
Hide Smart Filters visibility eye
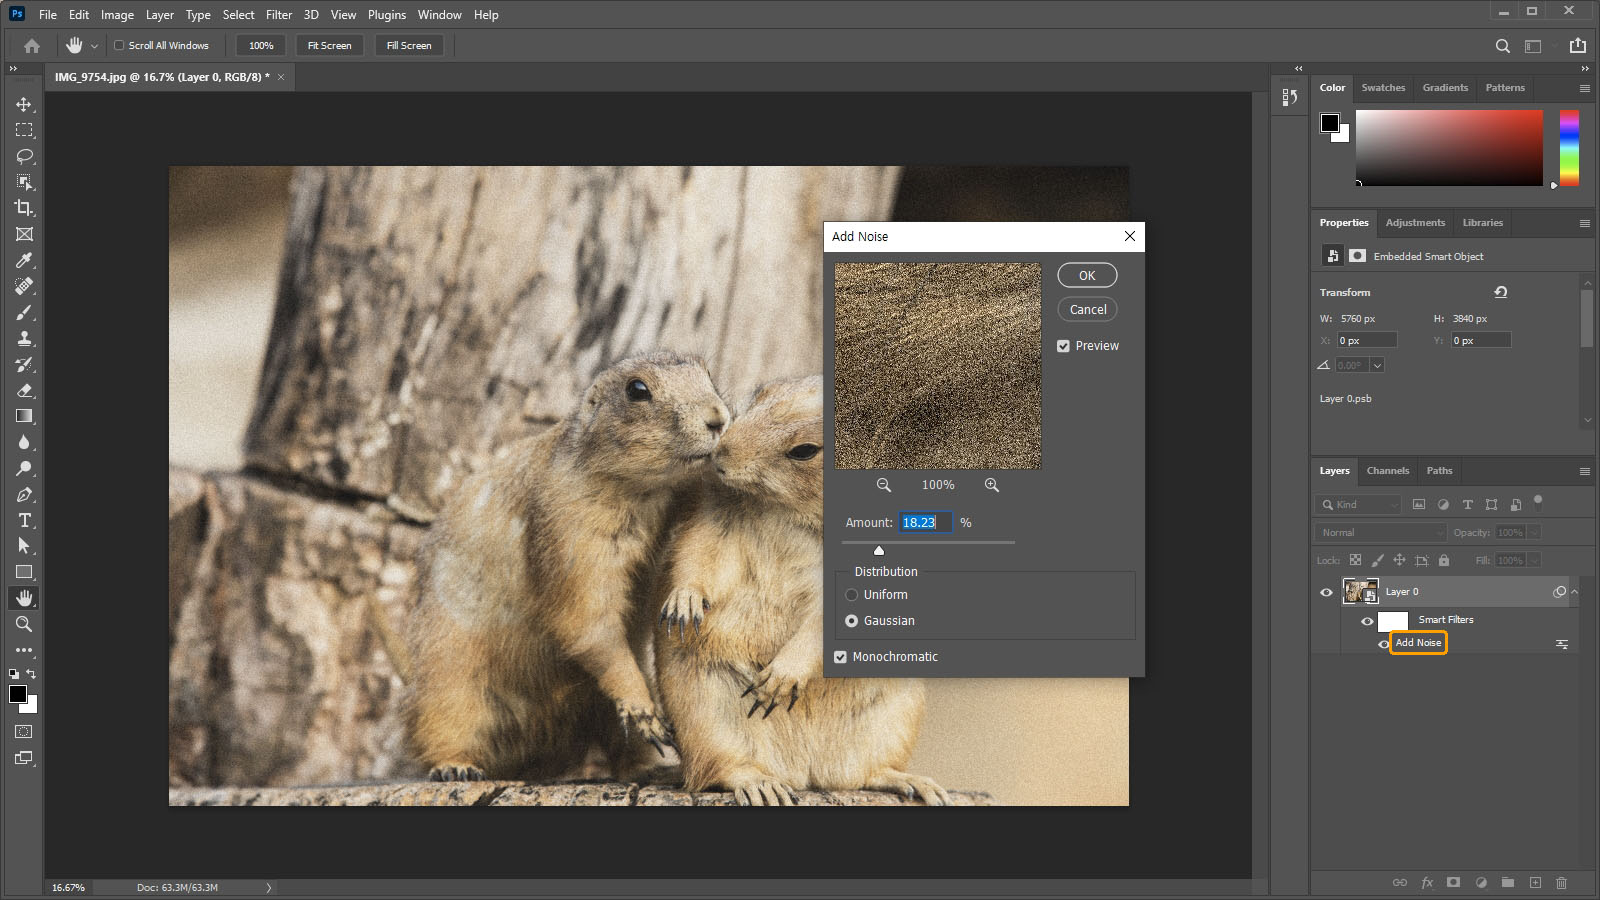[x=1367, y=621]
